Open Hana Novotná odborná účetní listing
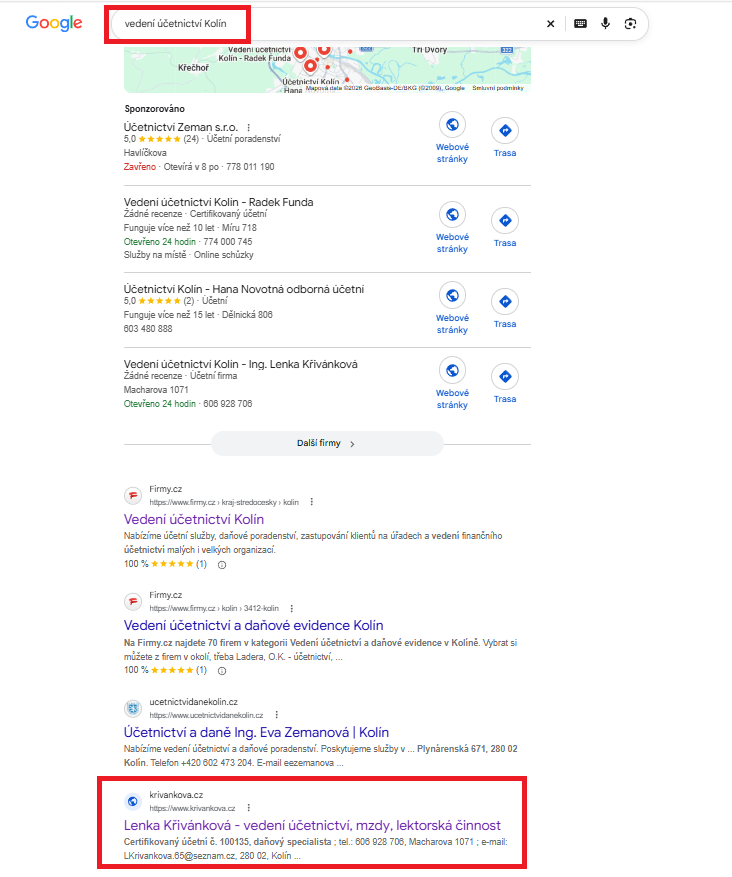732x877 pixels. pyautogui.click(x=243, y=289)
